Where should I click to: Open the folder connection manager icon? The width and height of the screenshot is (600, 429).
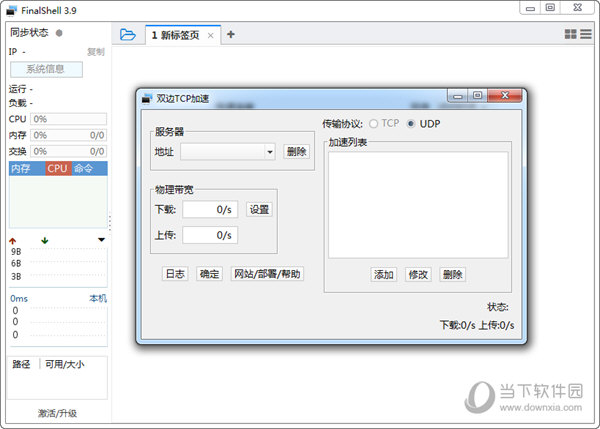[x=127, y=35]
